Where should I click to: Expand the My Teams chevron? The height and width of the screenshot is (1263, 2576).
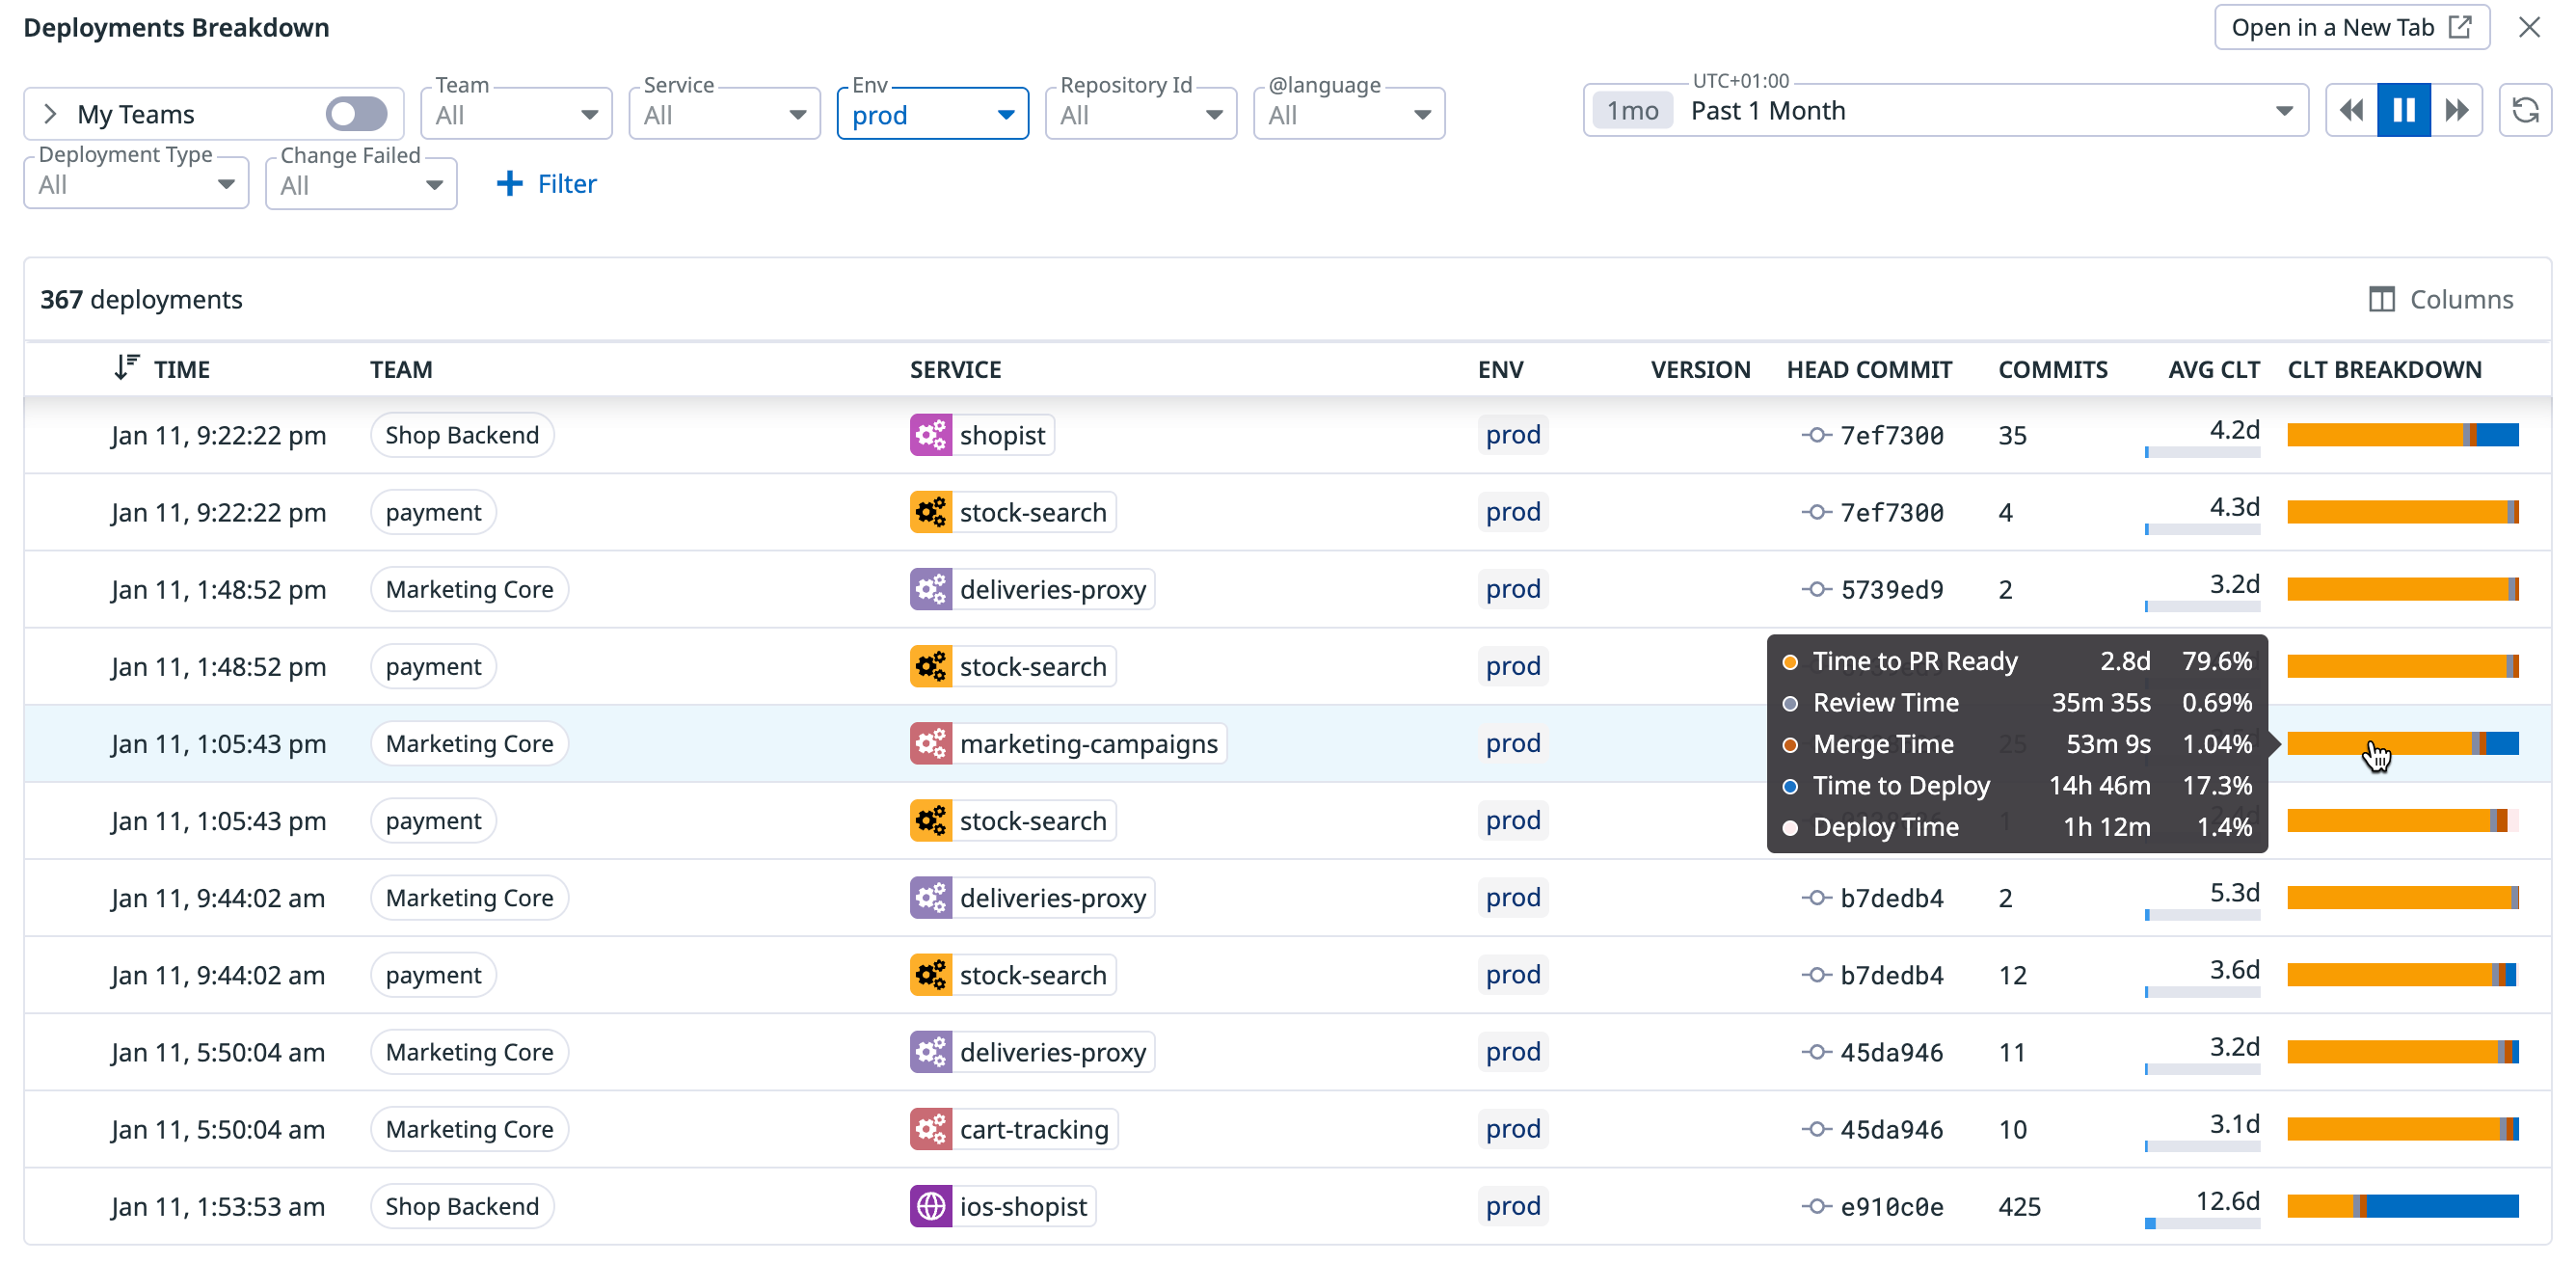click(x=50, y=114)
